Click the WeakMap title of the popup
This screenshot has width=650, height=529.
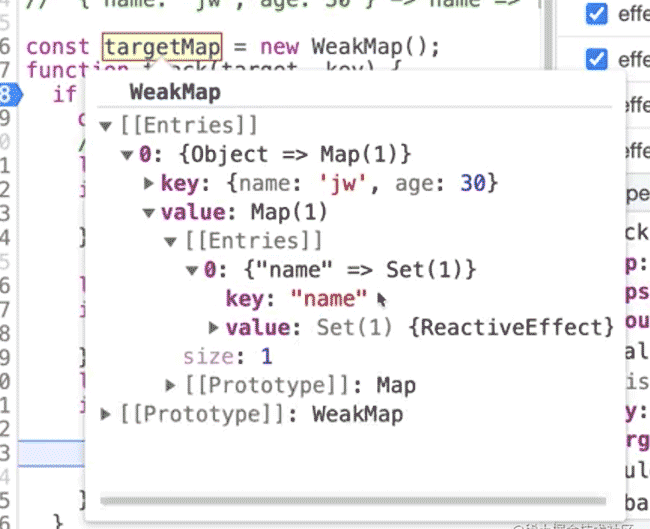[175, 94]
